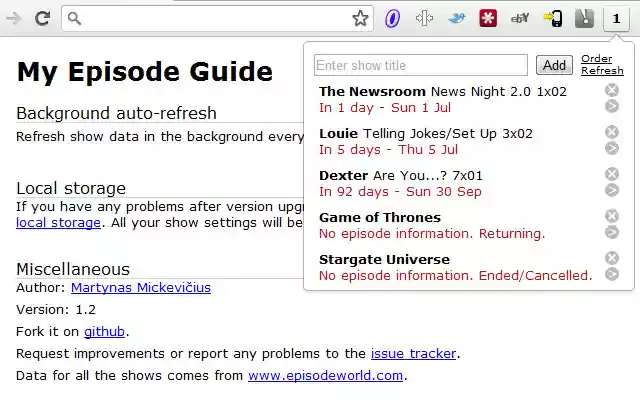Image resolution: width=640 pixels, height=400 pixels.
Task: Click the arrow icon for Dexter
Action: [x=611, y=190]
